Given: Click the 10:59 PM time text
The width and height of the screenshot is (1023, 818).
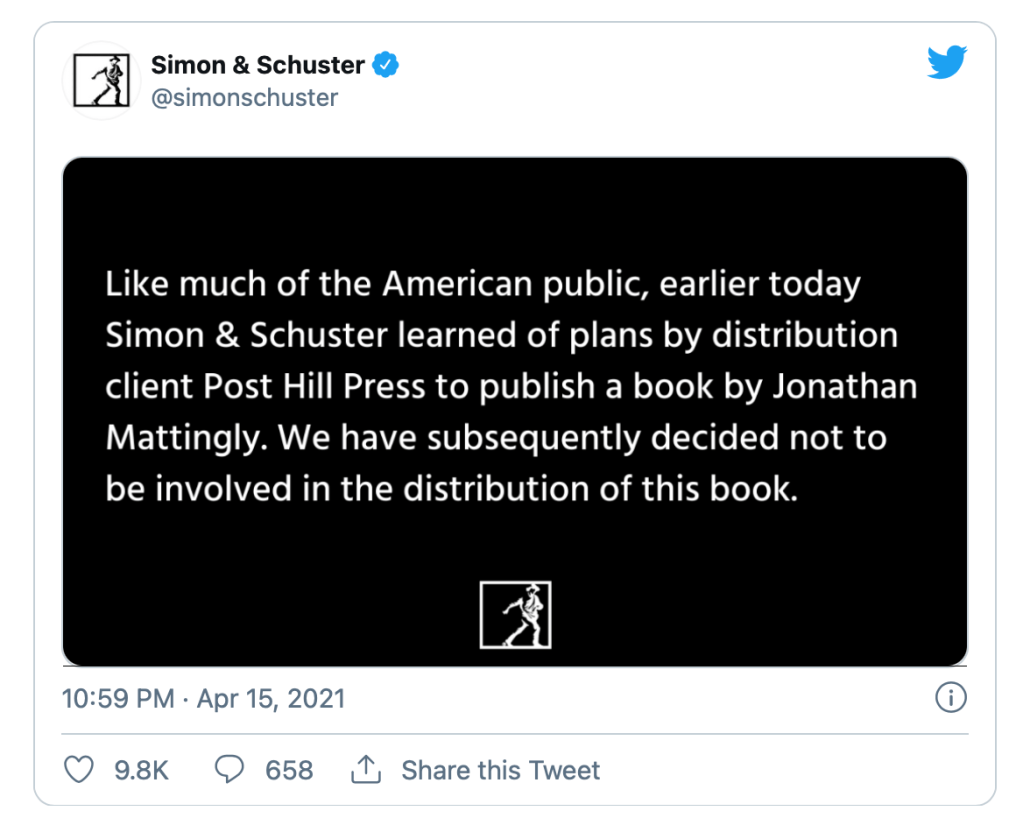Looking at the screenshot, I should (x=118, y=698).
